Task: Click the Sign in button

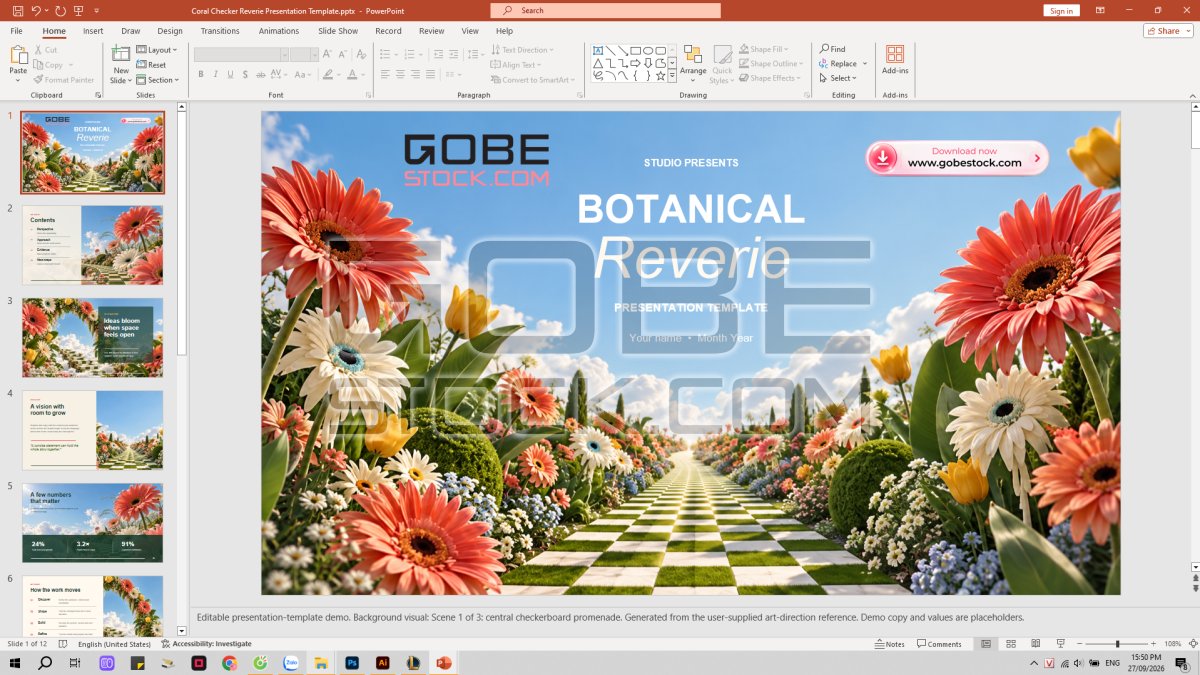Action: click(x=1062, y=10)
